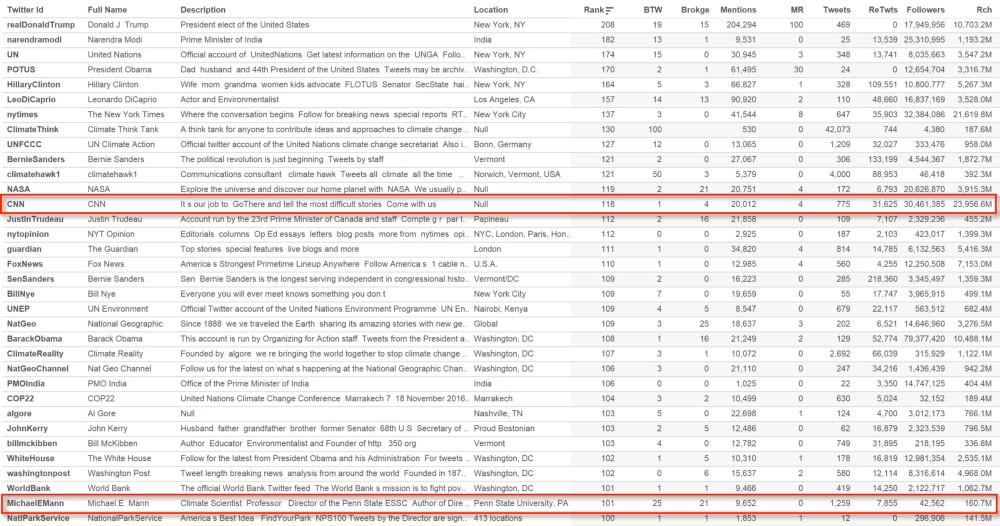Select the NatGeo Twitter Id cell
The height and width of the screenshot is (526, 1000).
22,324
